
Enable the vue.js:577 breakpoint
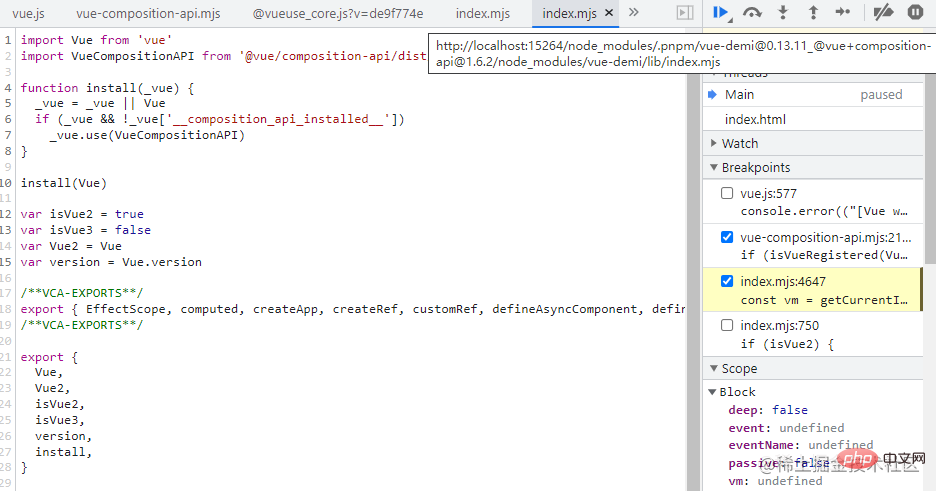[x=726, y=193]
